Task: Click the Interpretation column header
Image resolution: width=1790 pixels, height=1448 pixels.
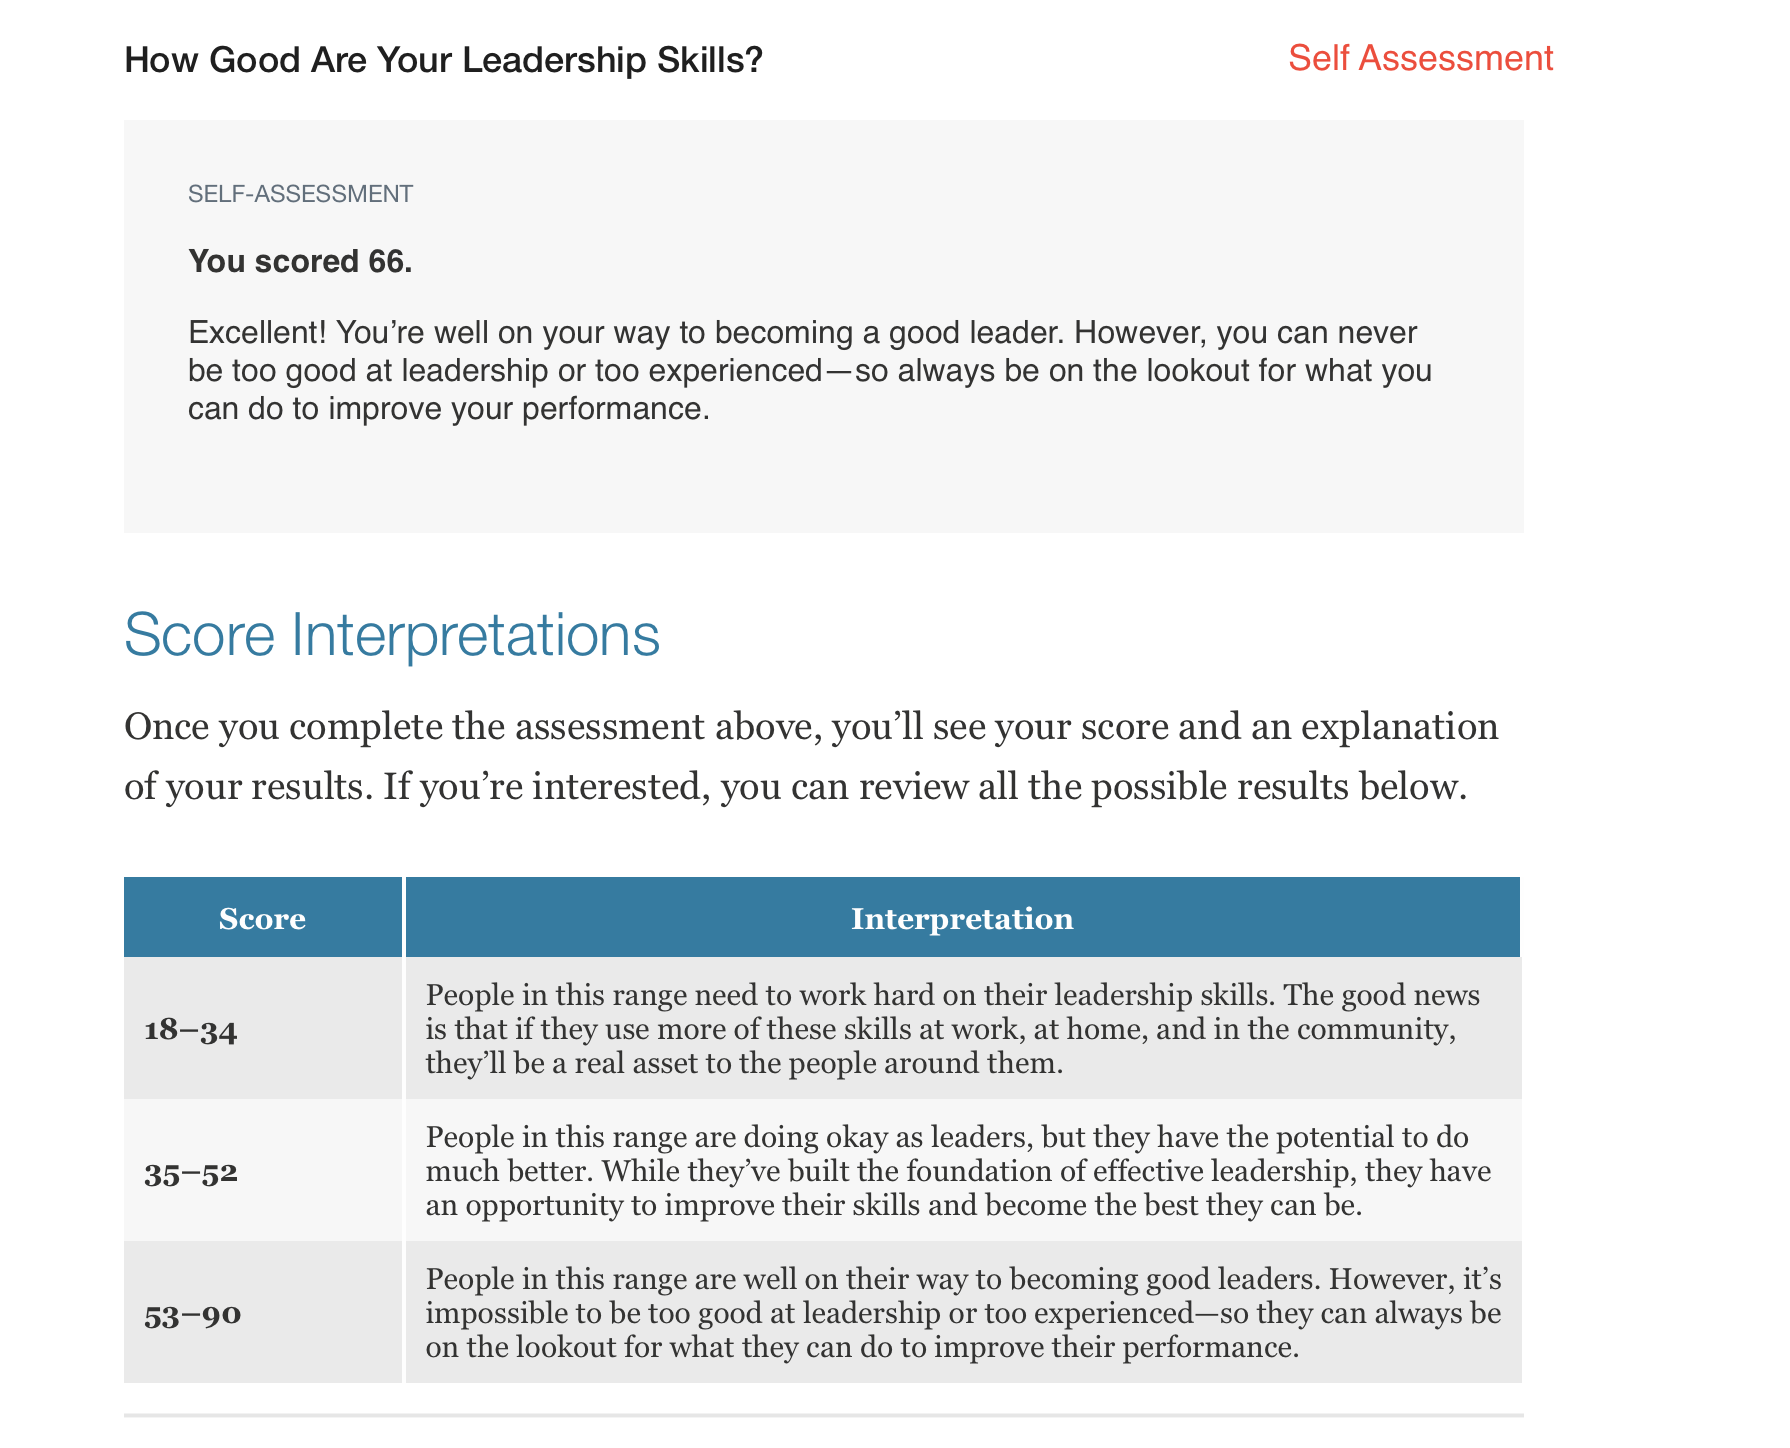Action: tap(962, 918)
